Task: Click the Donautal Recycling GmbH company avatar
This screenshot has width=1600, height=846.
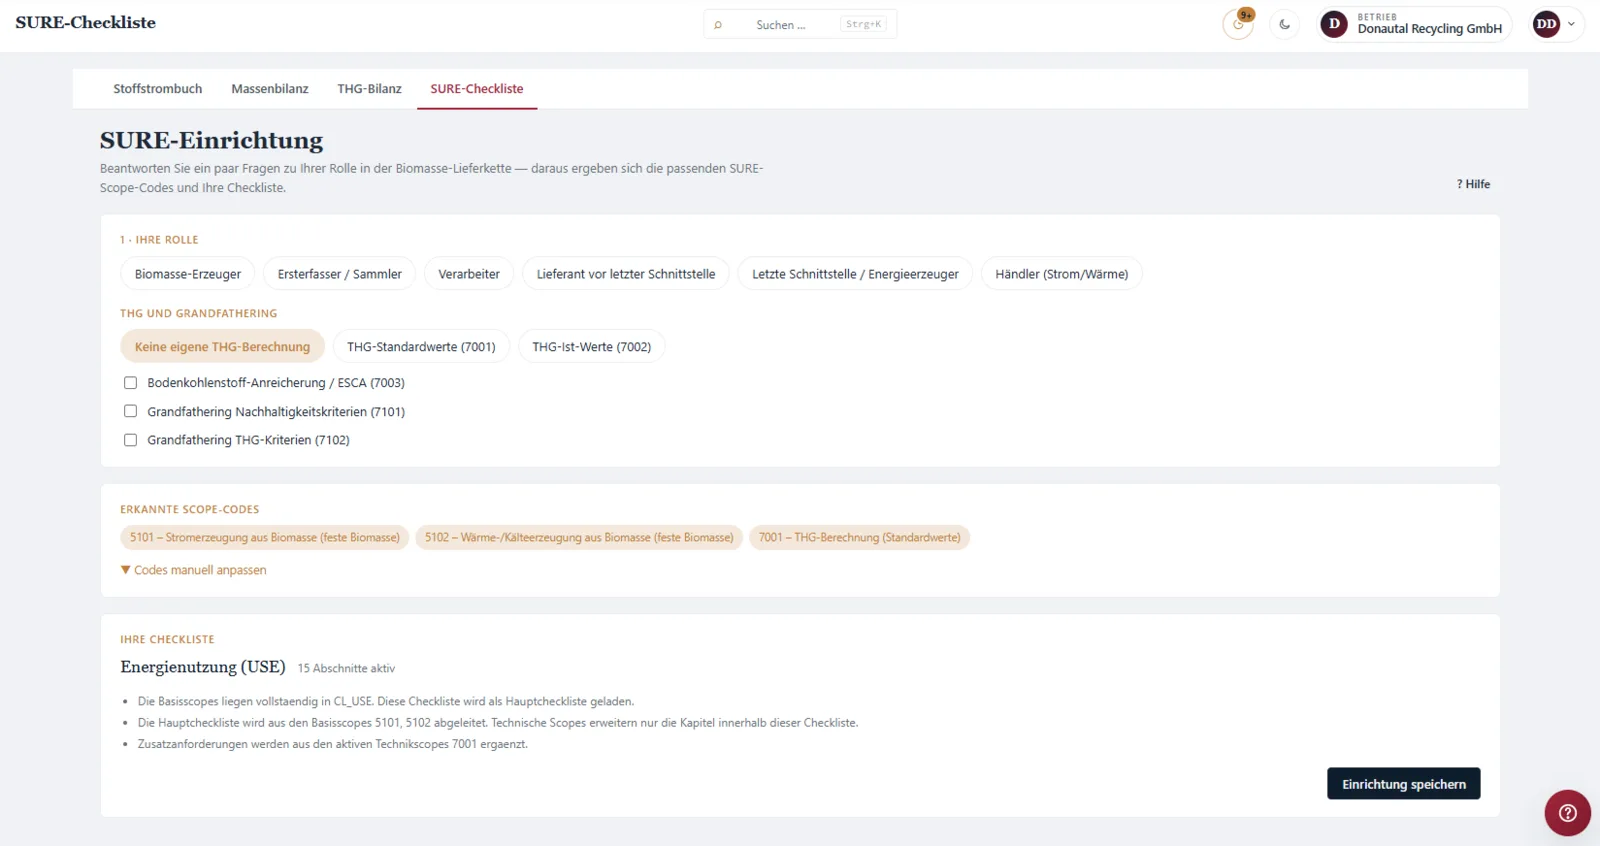Action: 1334,24
